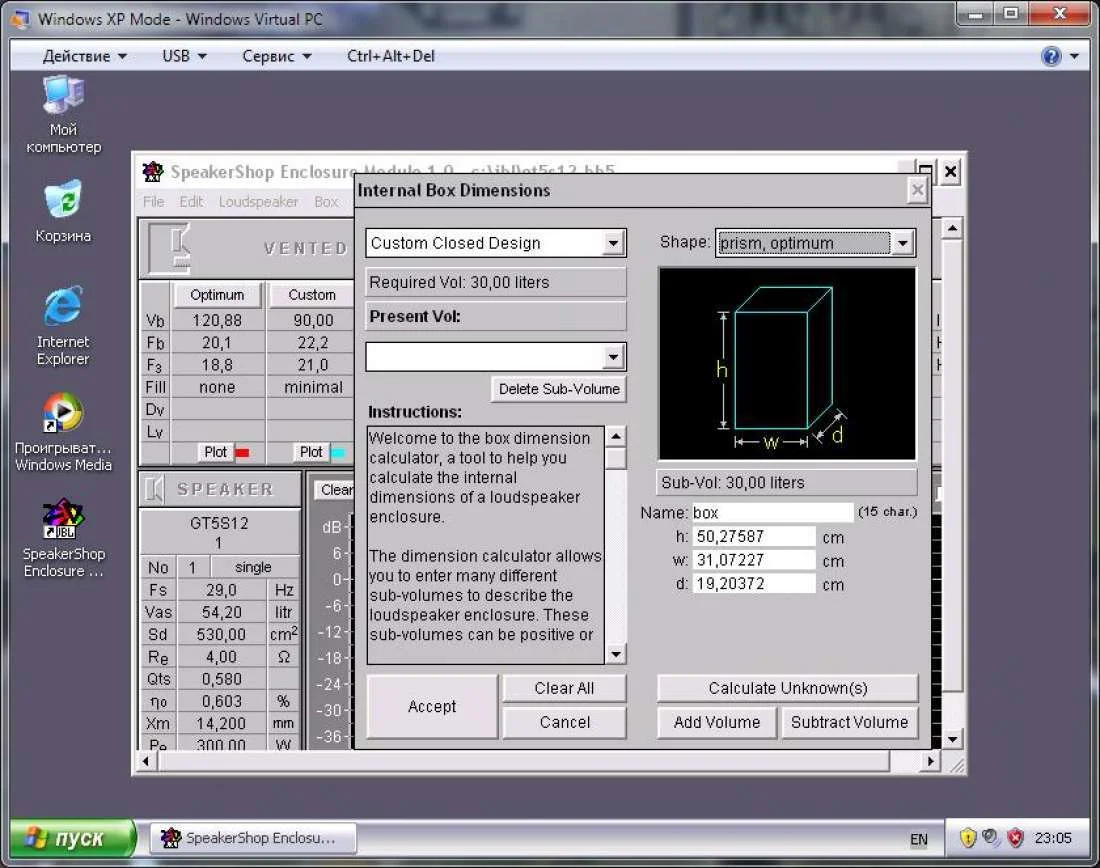The image size is (1100, 868).
Task: Click the Accept button
Action: (x=432, y=706)
